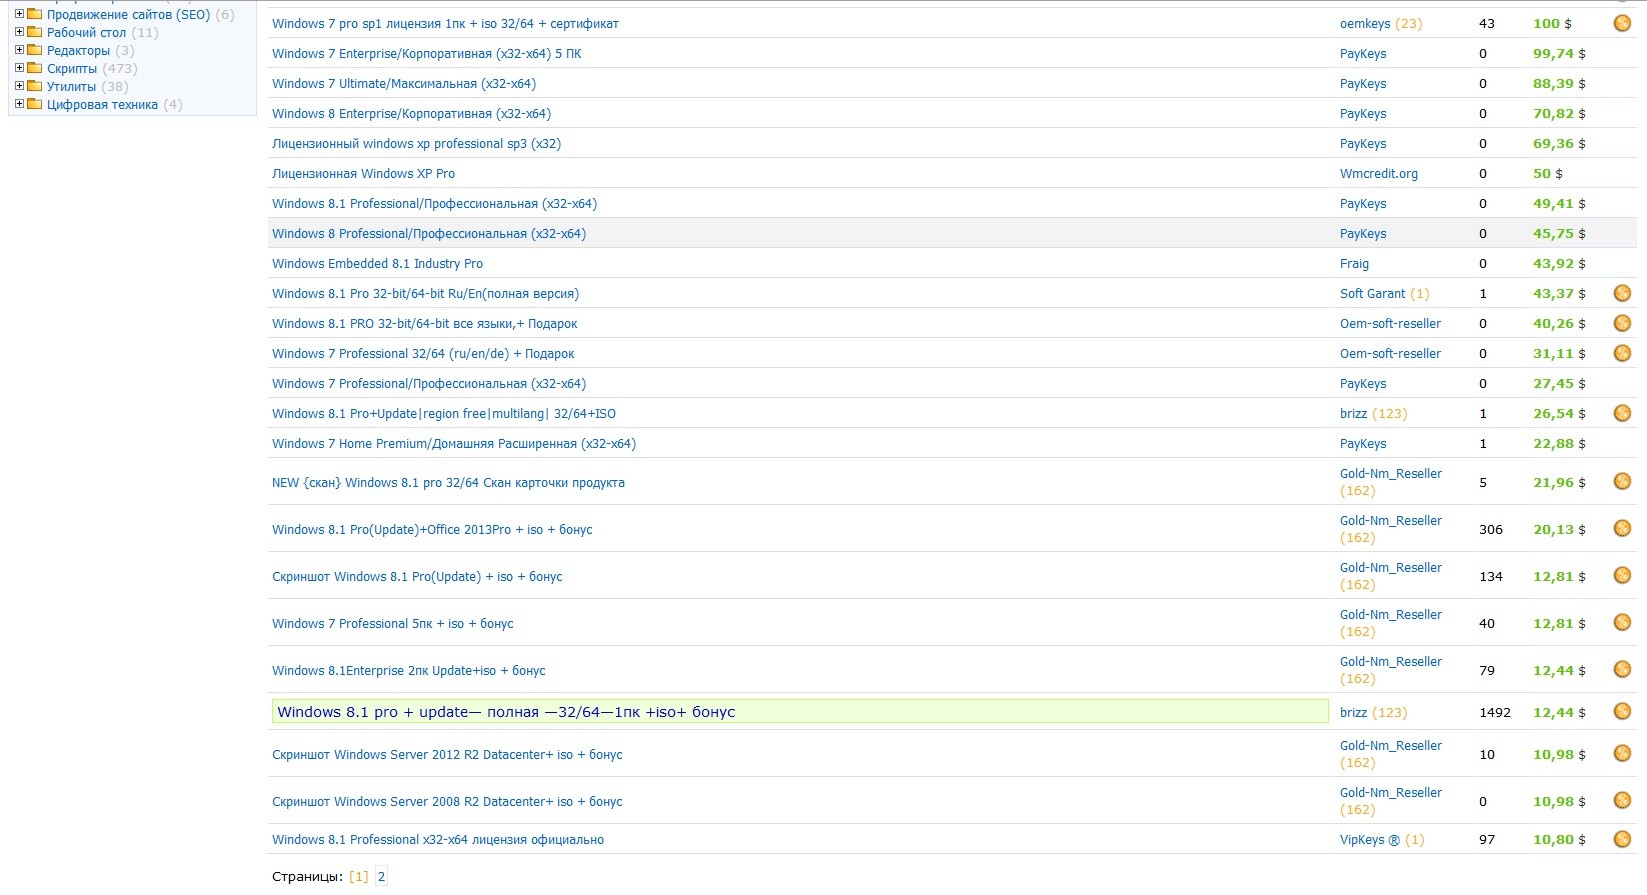Click coin icon in the oemkeys 100 $ row

[x=1622, y=23]
